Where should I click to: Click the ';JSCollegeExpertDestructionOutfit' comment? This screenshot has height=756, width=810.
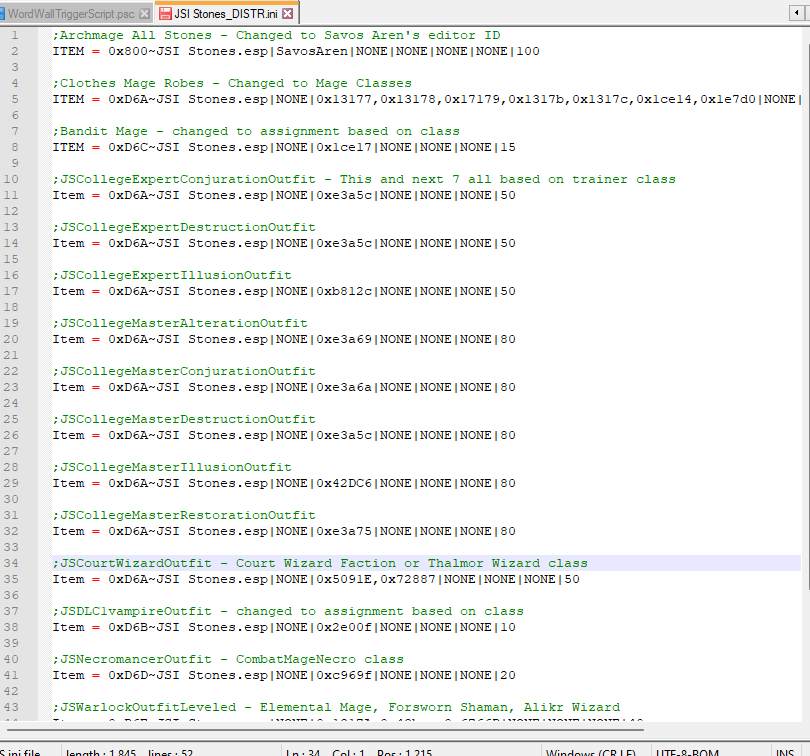pyautogui.click(x=184, y=227)
